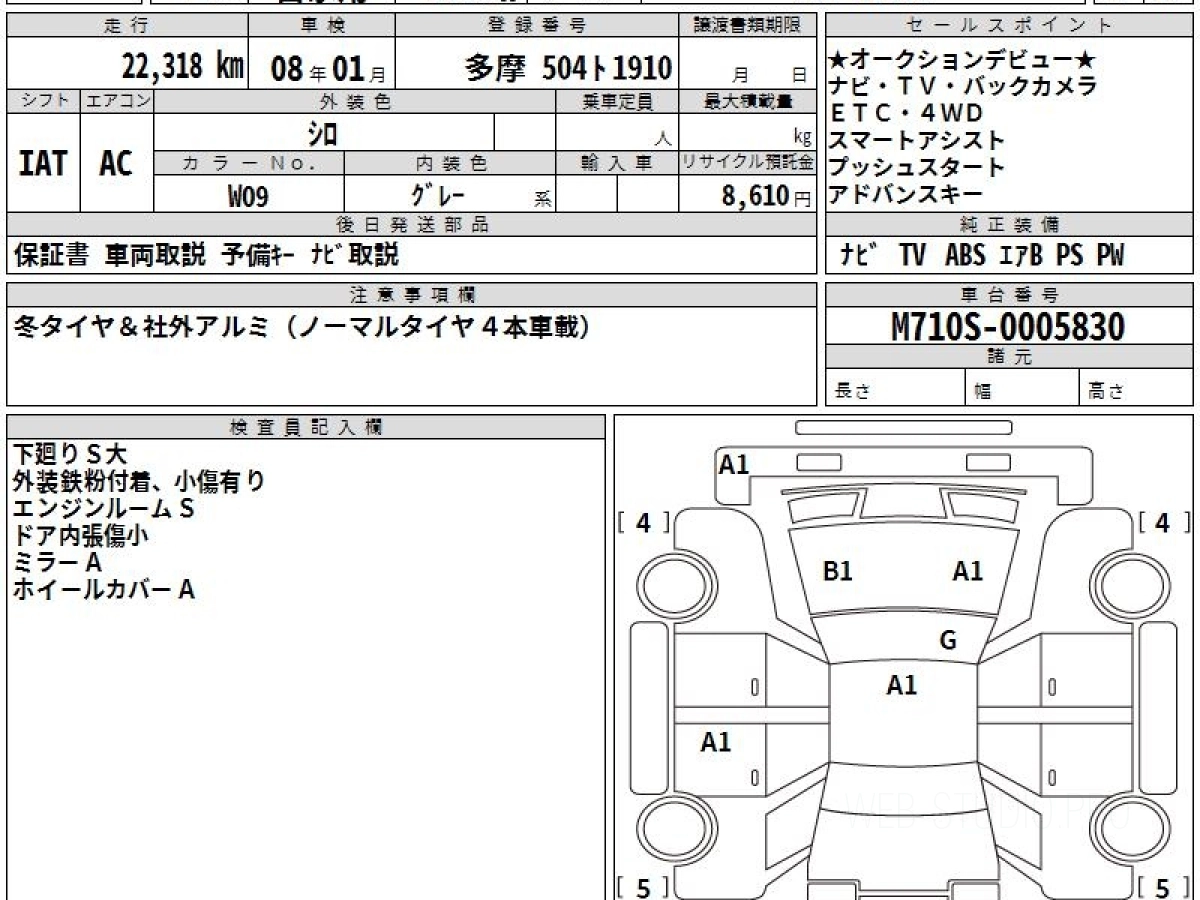Click A1 mark on front bumper
Viewport: 1200px width, 900px height.
pos(734,463)
